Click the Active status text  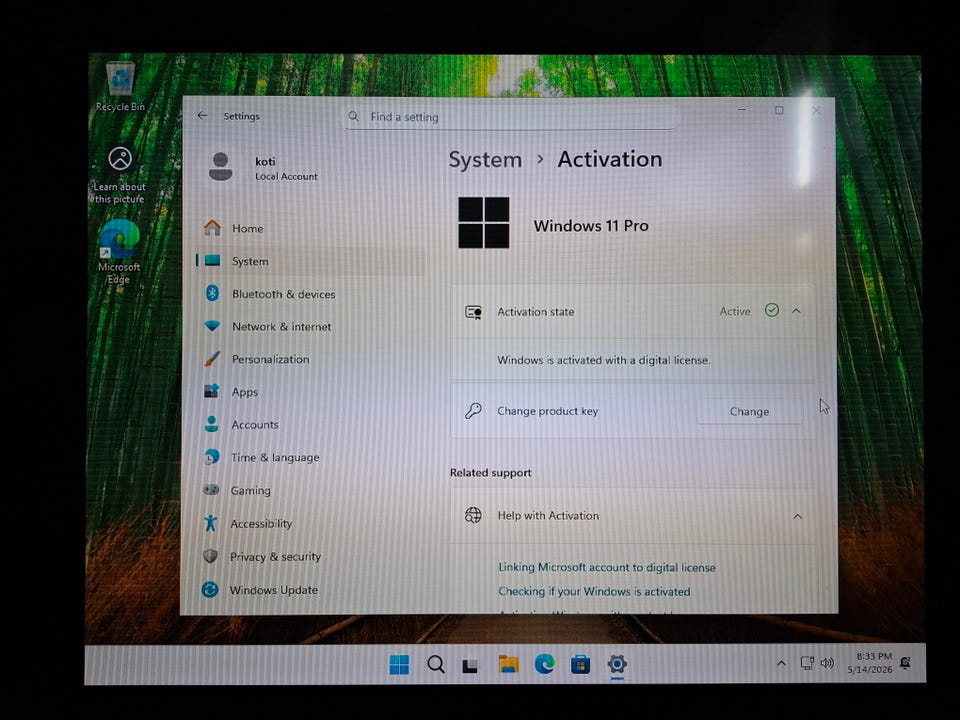(x=735, y=311)
